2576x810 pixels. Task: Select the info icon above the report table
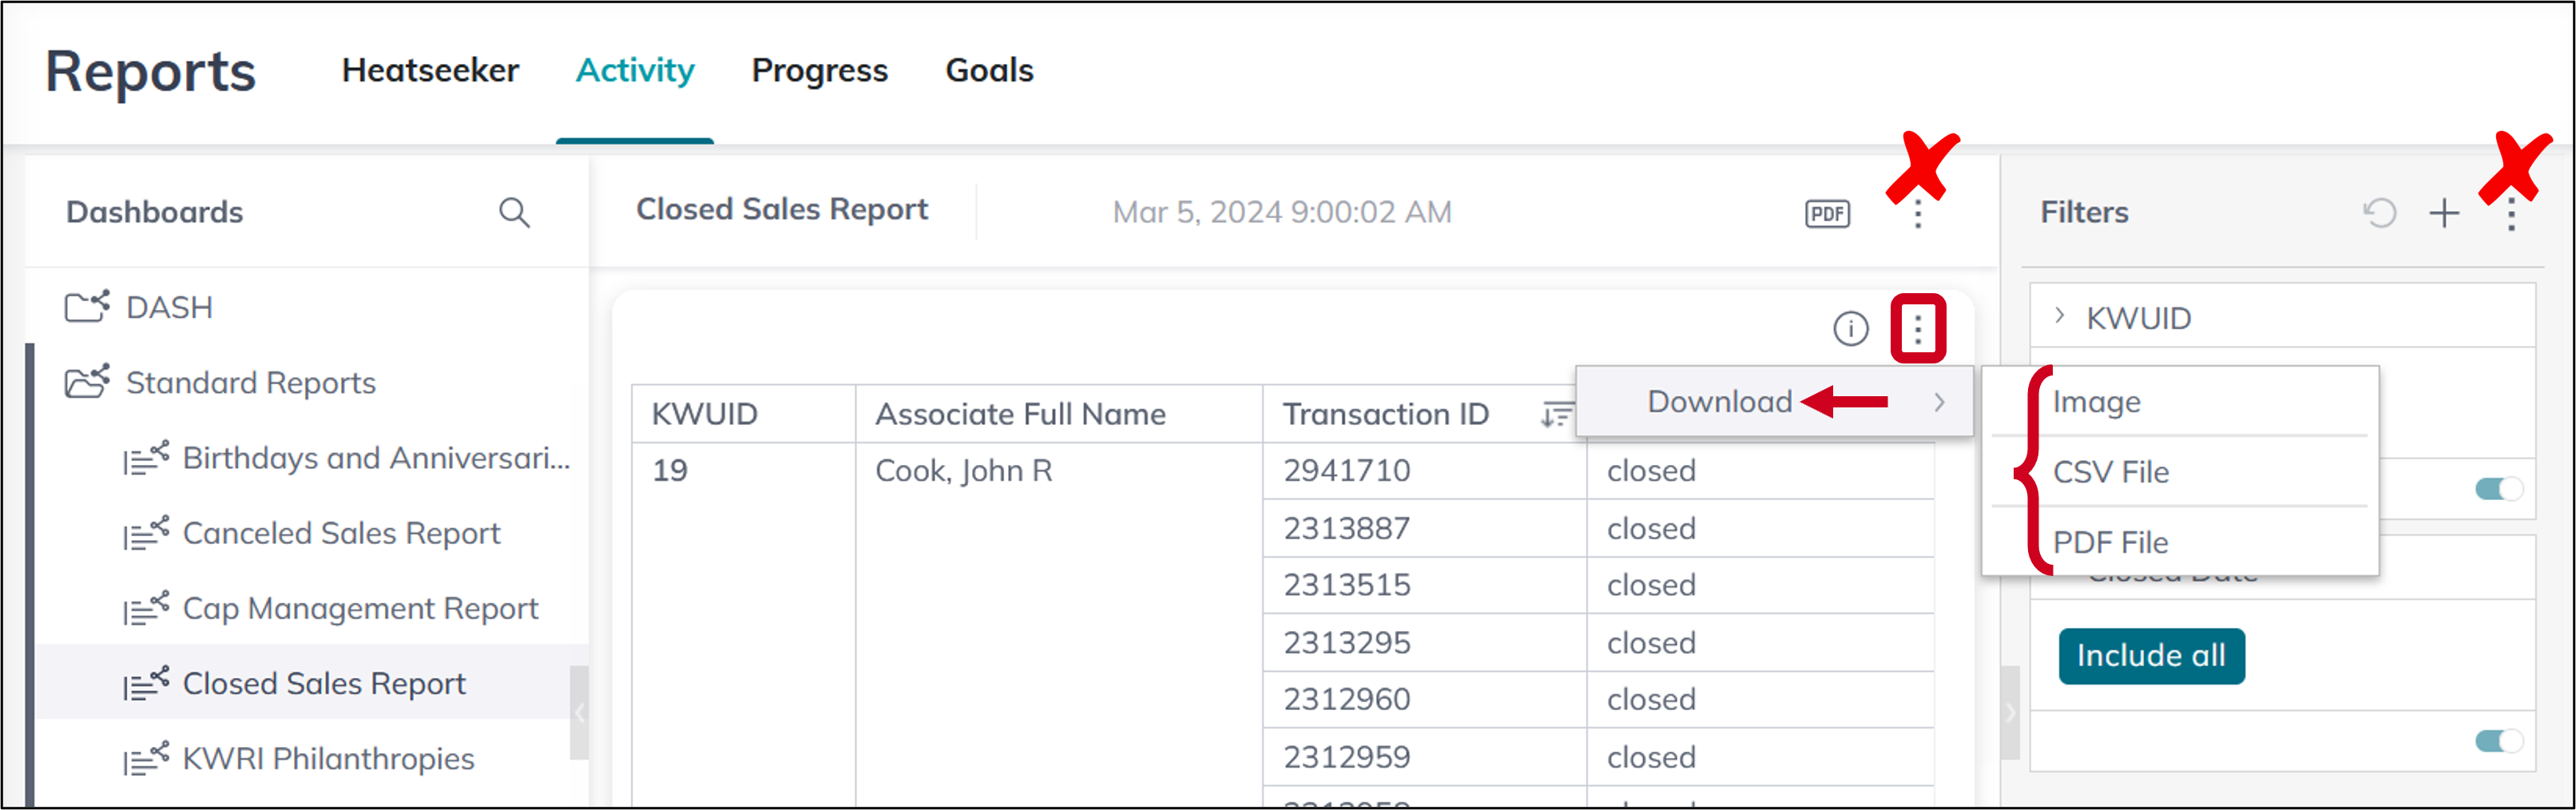click(1849, 327)
